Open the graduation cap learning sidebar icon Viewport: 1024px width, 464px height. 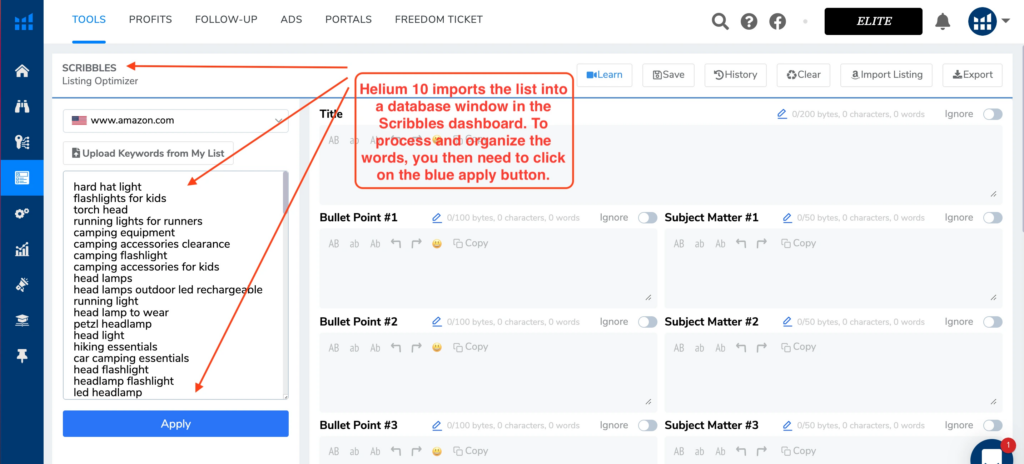22,320
